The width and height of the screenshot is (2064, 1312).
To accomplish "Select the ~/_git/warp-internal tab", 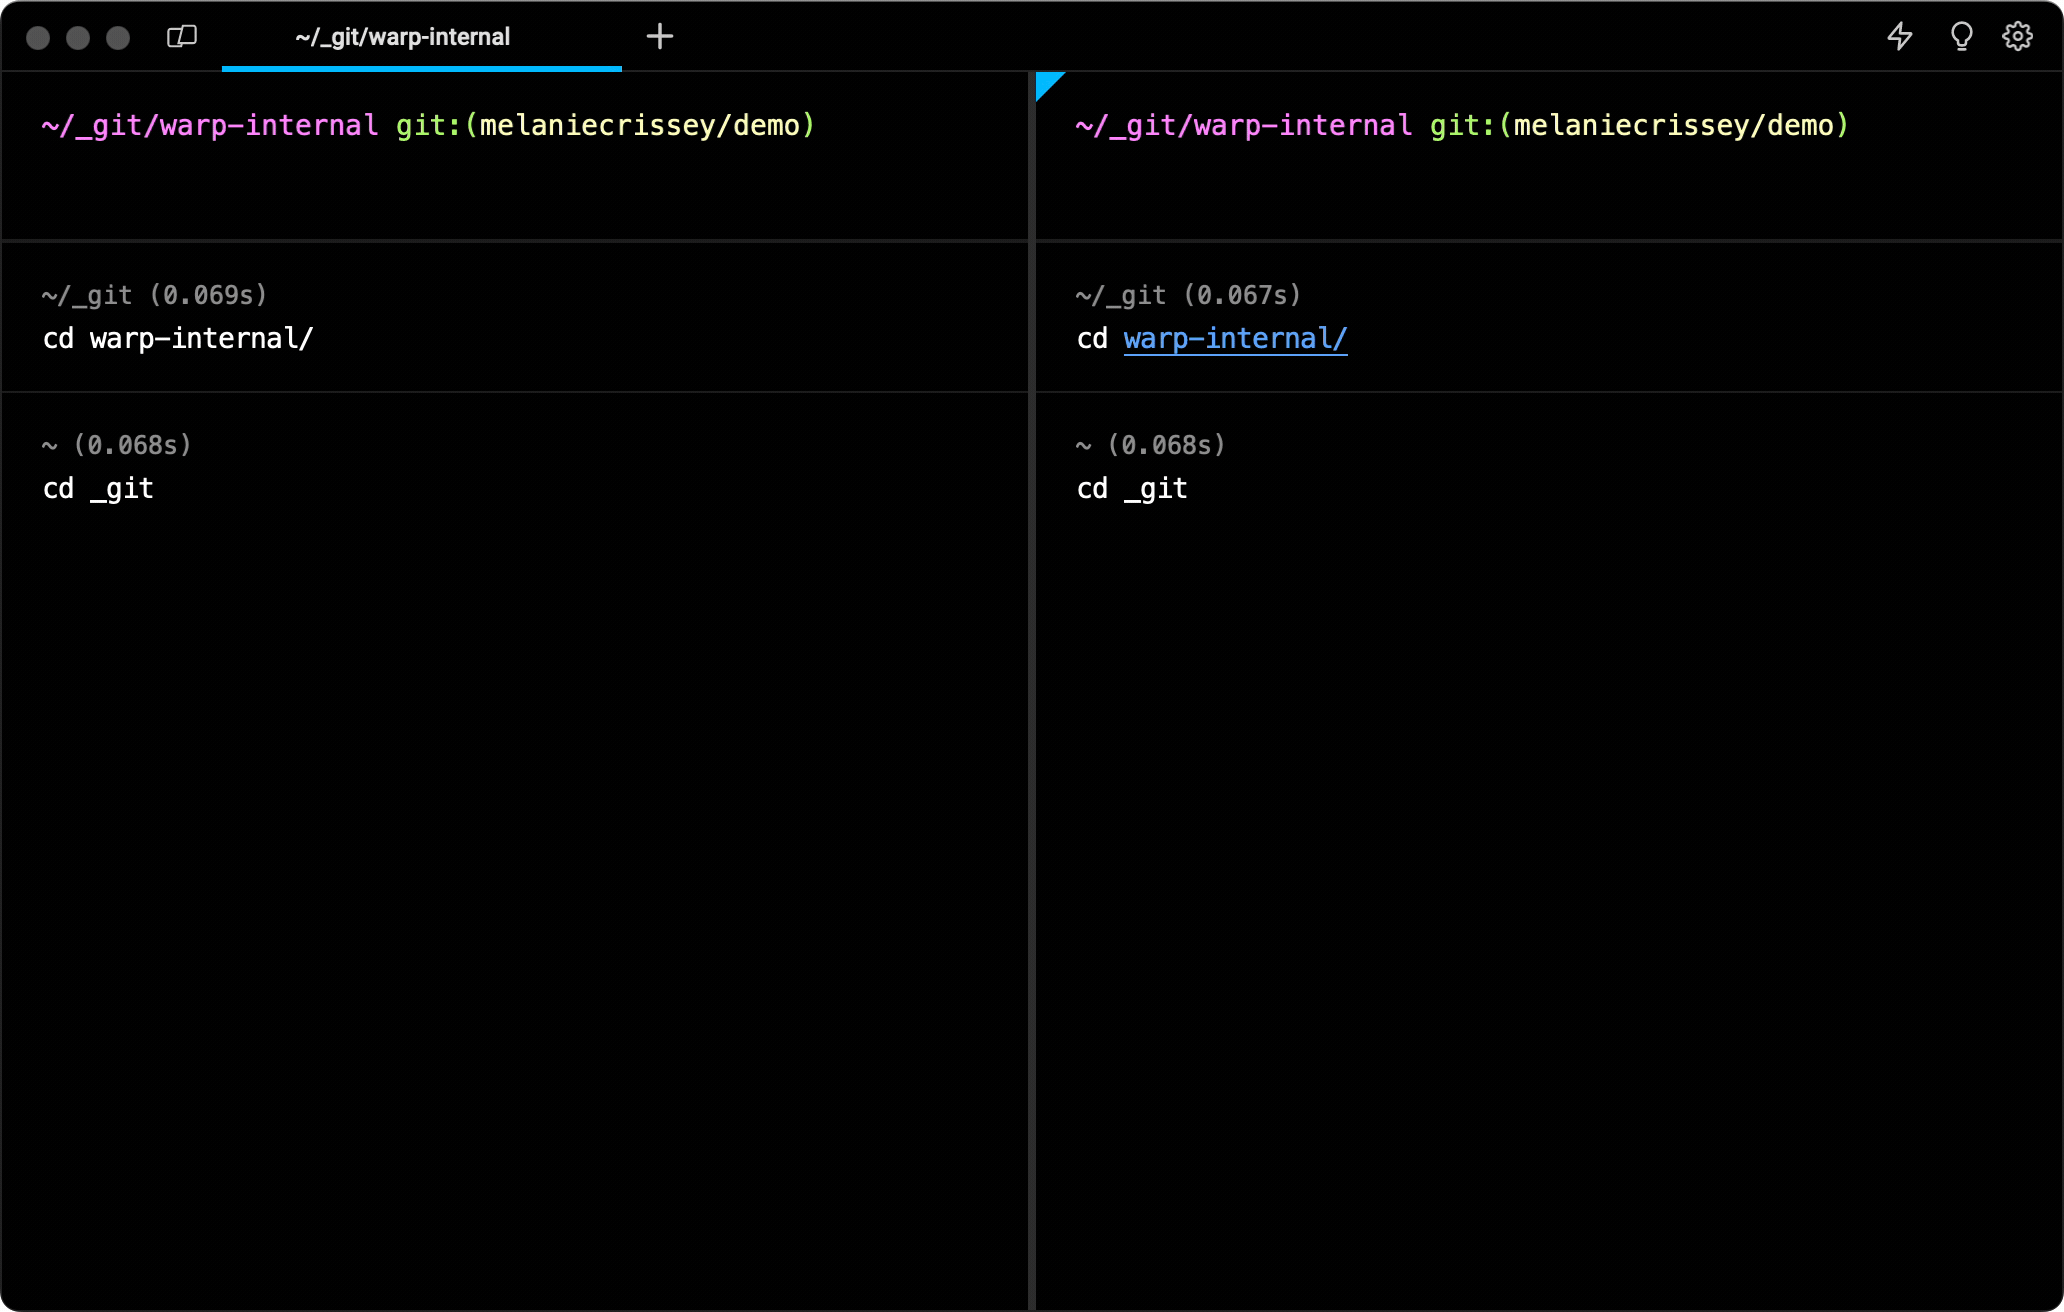I will 403,37.
